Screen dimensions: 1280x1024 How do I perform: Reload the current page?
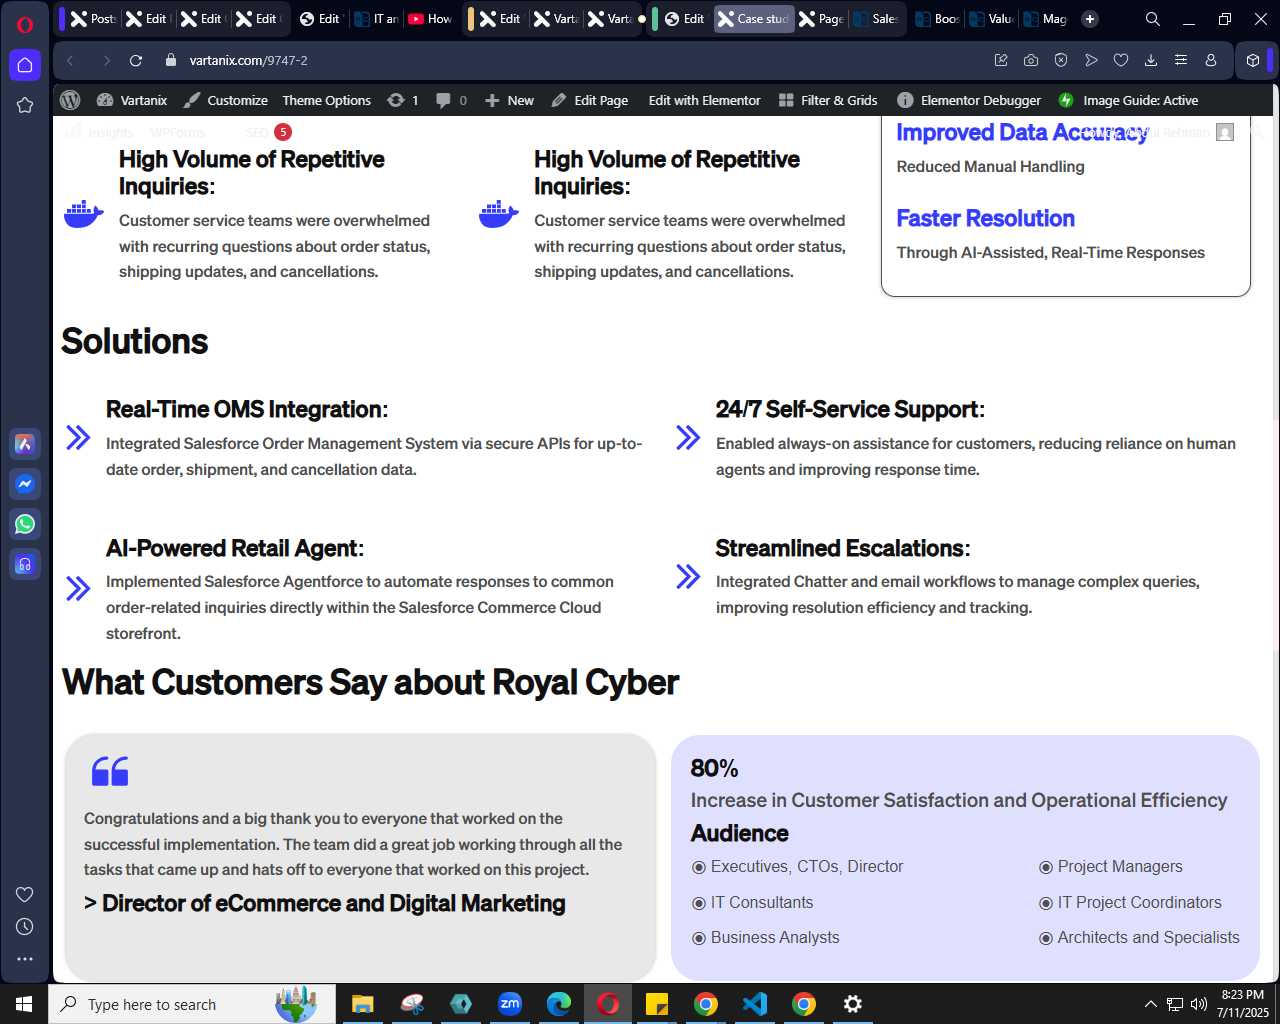pyautogui.click(x=136, y=60)
